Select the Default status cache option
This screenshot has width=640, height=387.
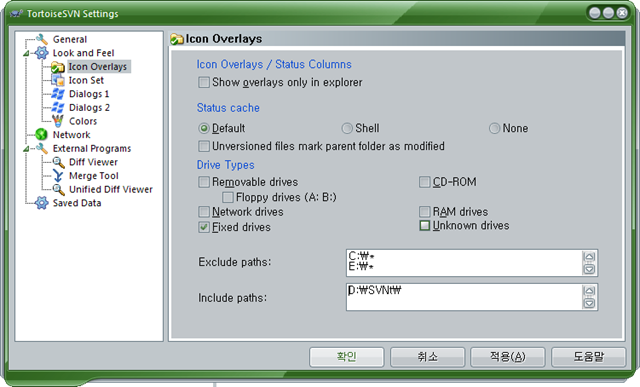coord(204,128)
